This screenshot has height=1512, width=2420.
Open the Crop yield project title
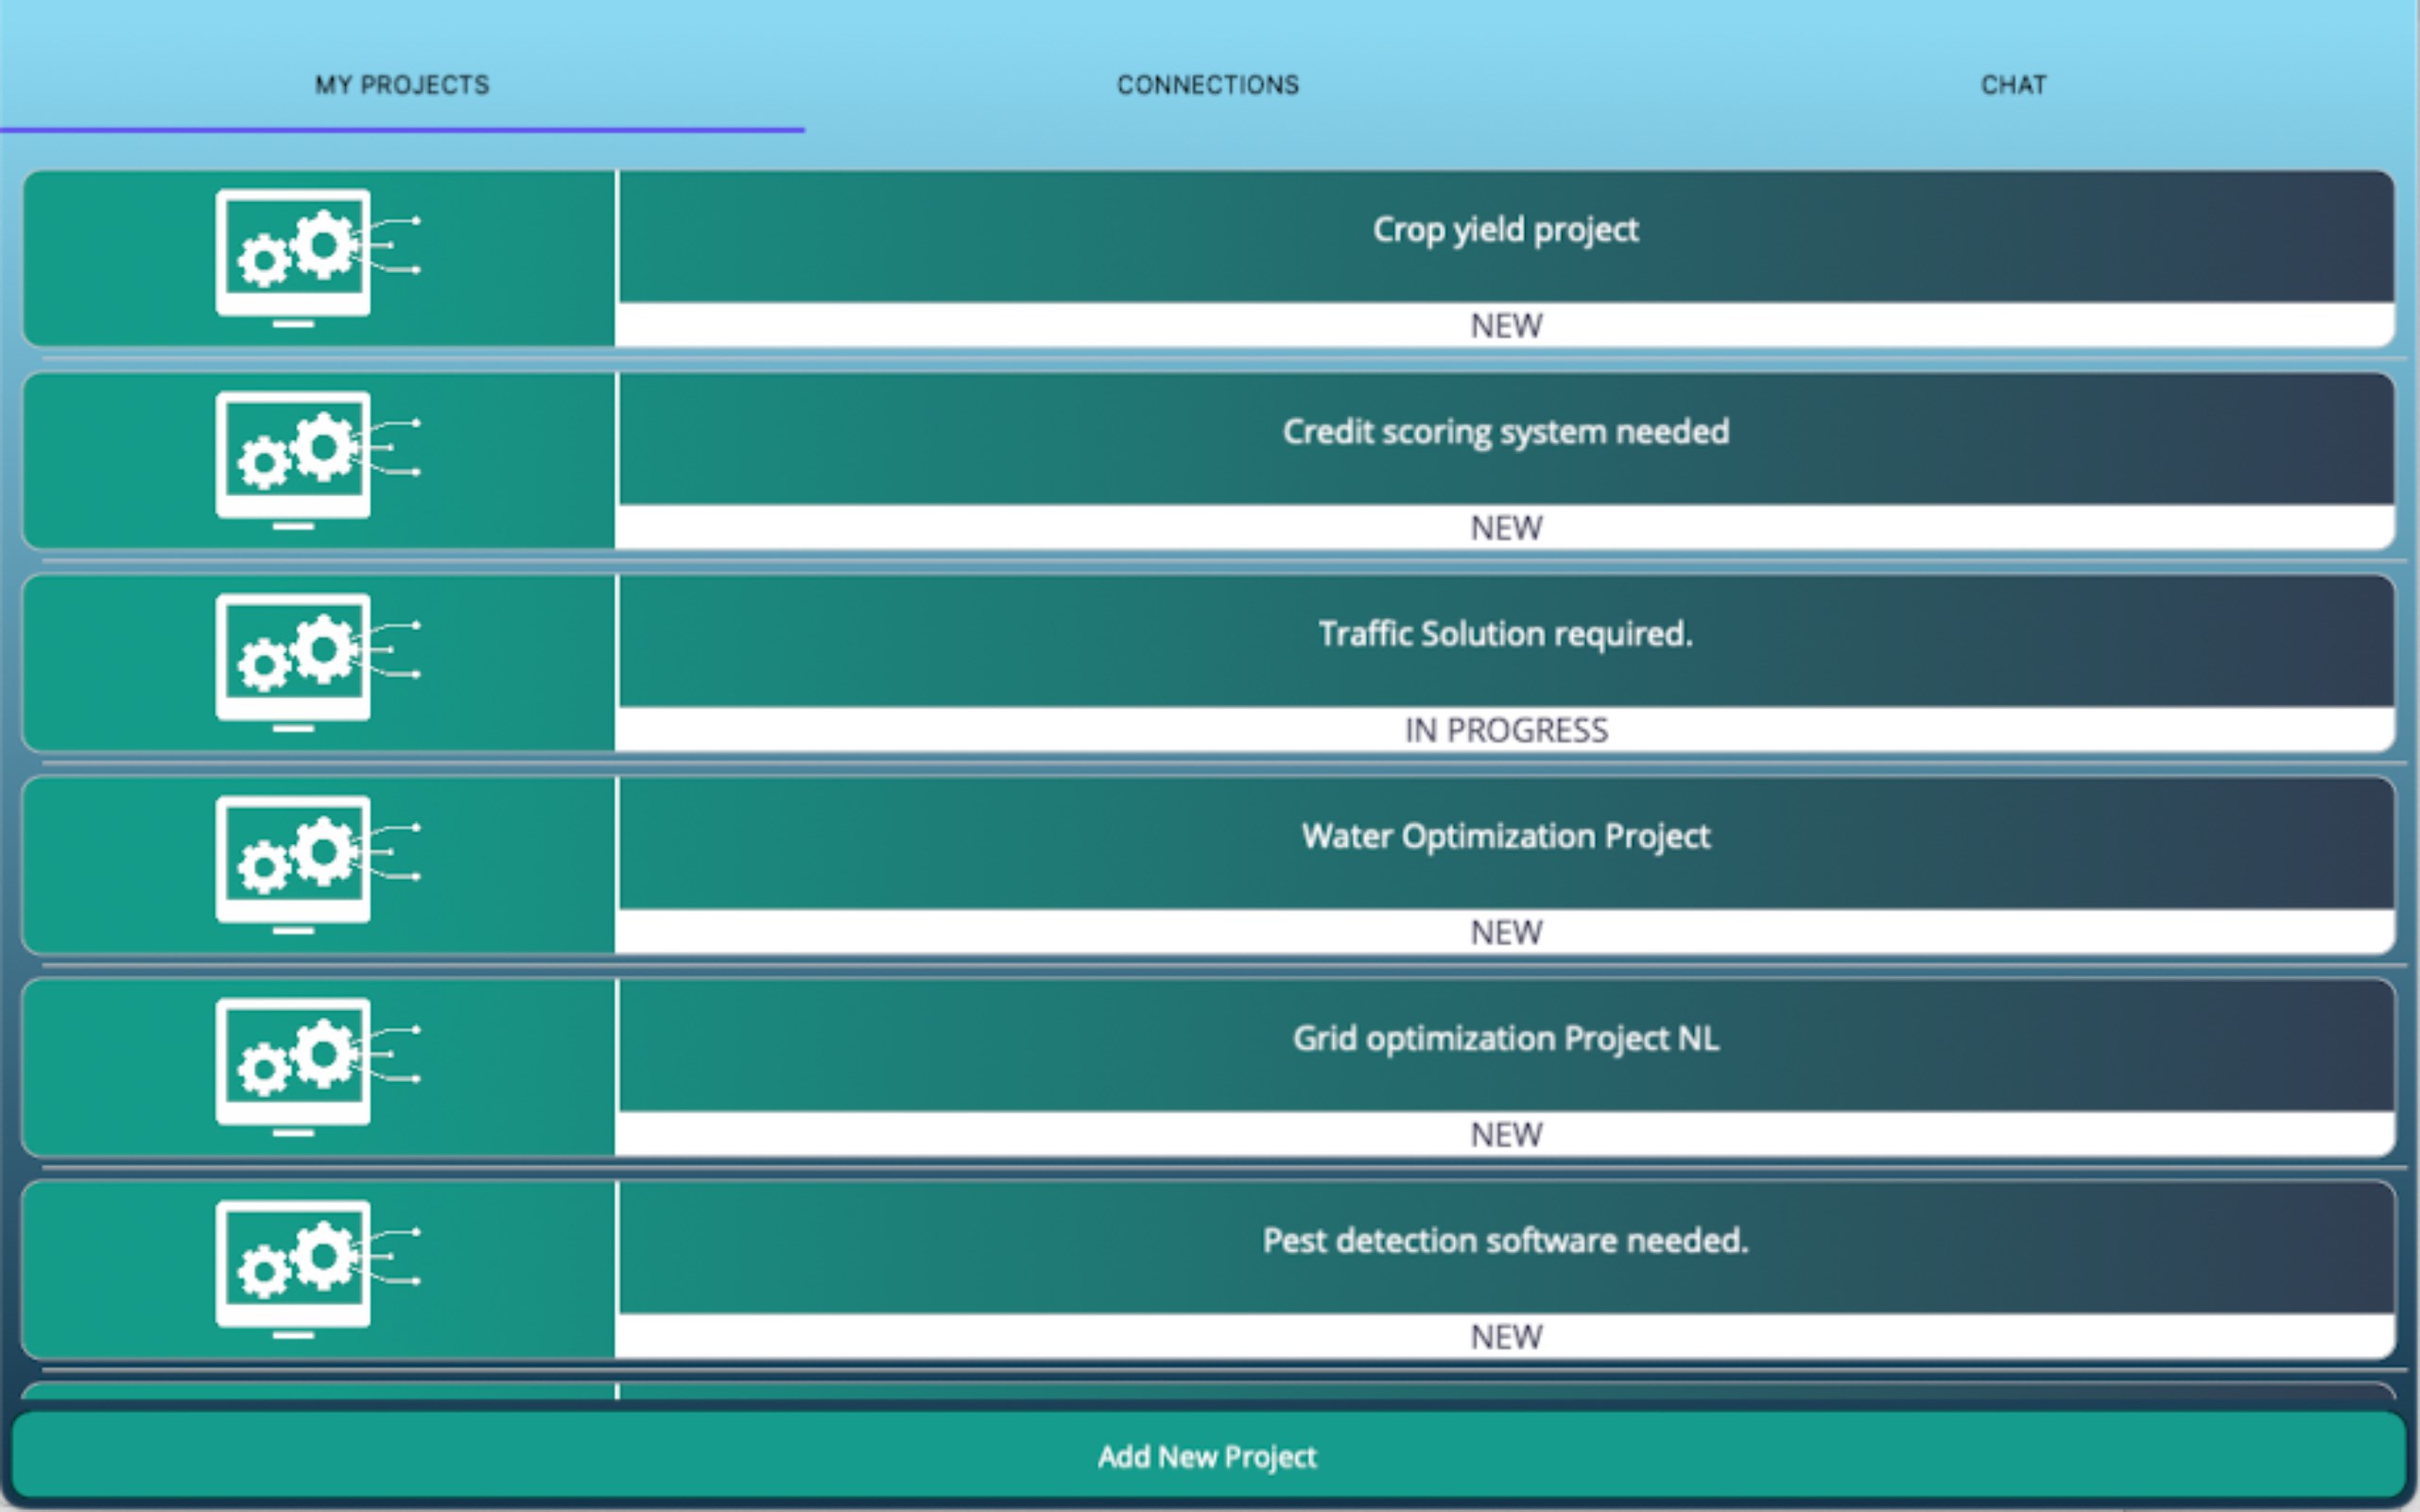pos(1505,230)
